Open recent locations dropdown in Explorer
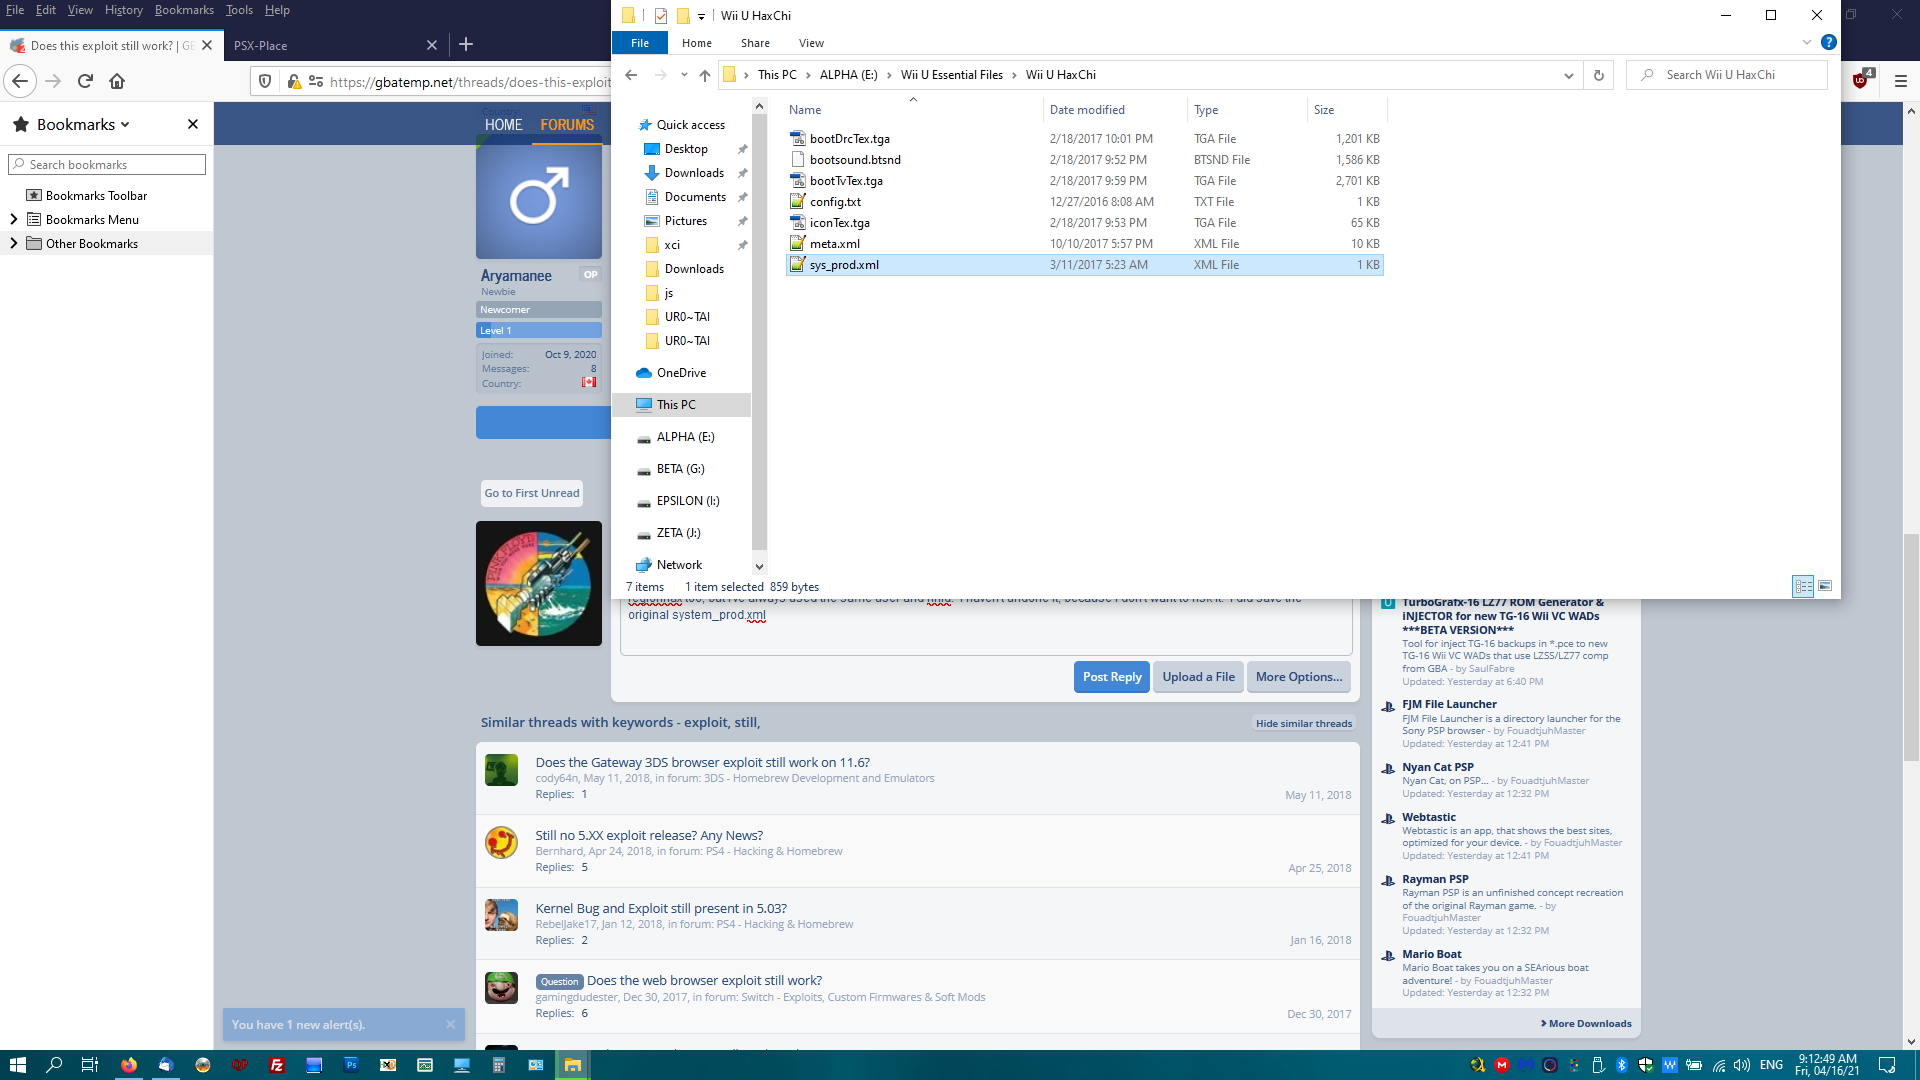The image size is (1920, 1080). [684, 75]
